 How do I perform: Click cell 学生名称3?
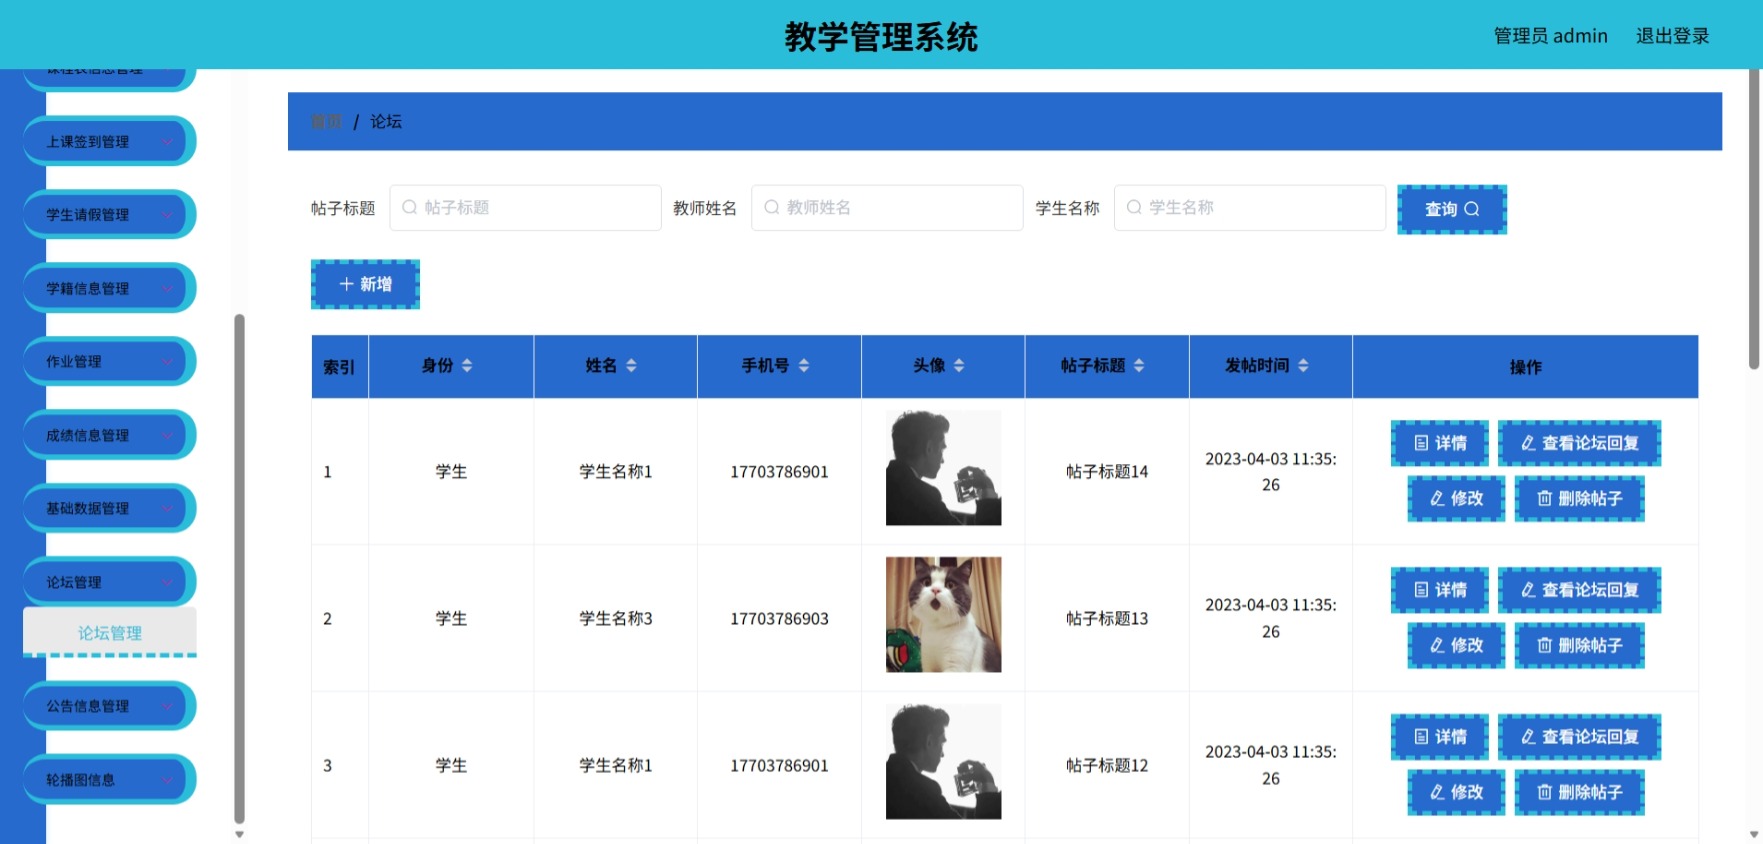tap(615, 619)
